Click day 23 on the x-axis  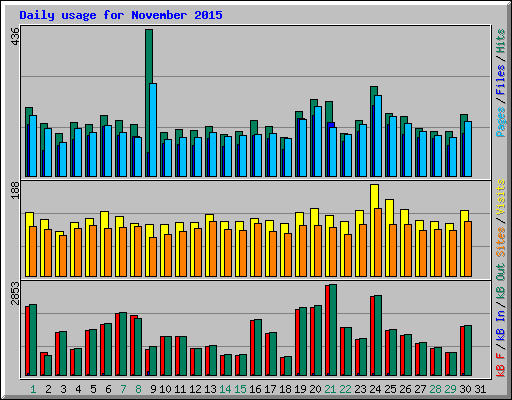(360, 389)
